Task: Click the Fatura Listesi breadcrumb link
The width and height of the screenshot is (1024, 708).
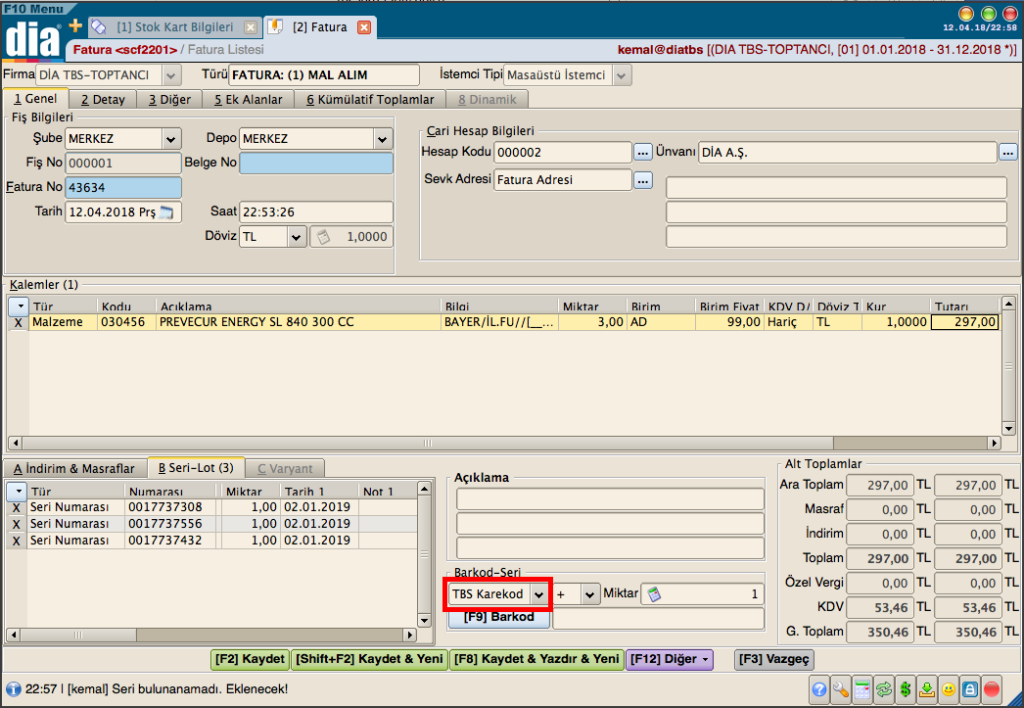Action: 226,50
